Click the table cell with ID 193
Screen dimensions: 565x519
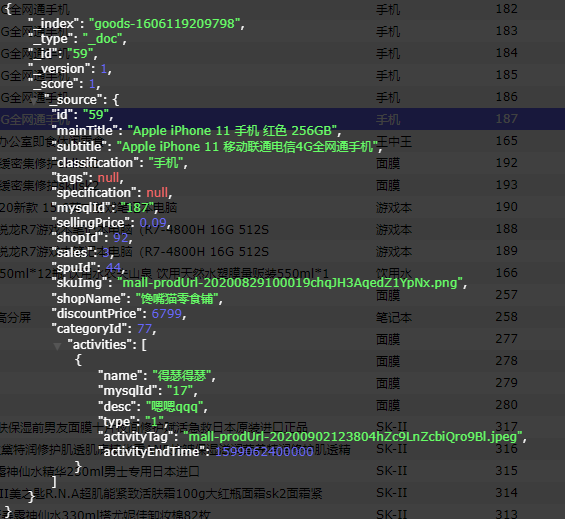506,185
